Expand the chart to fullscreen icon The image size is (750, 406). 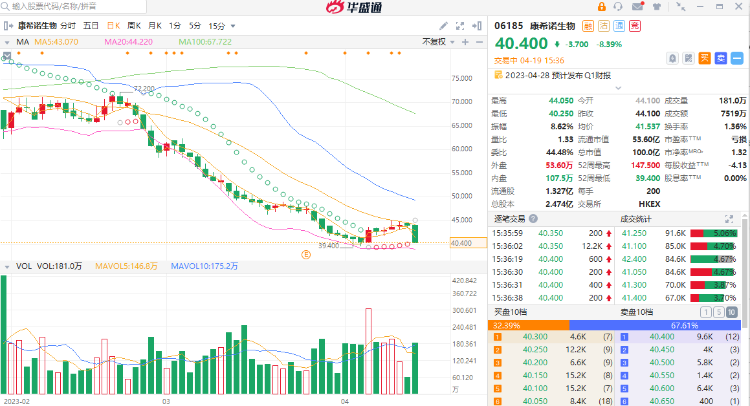pyautogui.click(x=460, y=26)
